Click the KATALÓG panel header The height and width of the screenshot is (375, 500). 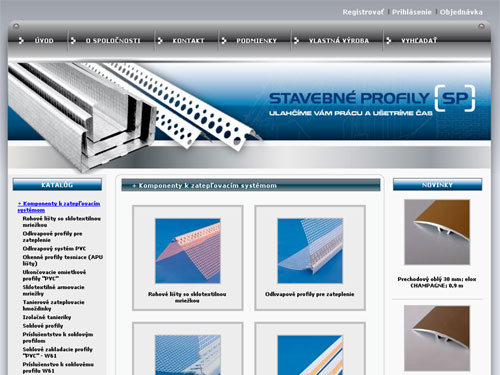point(57,185)
